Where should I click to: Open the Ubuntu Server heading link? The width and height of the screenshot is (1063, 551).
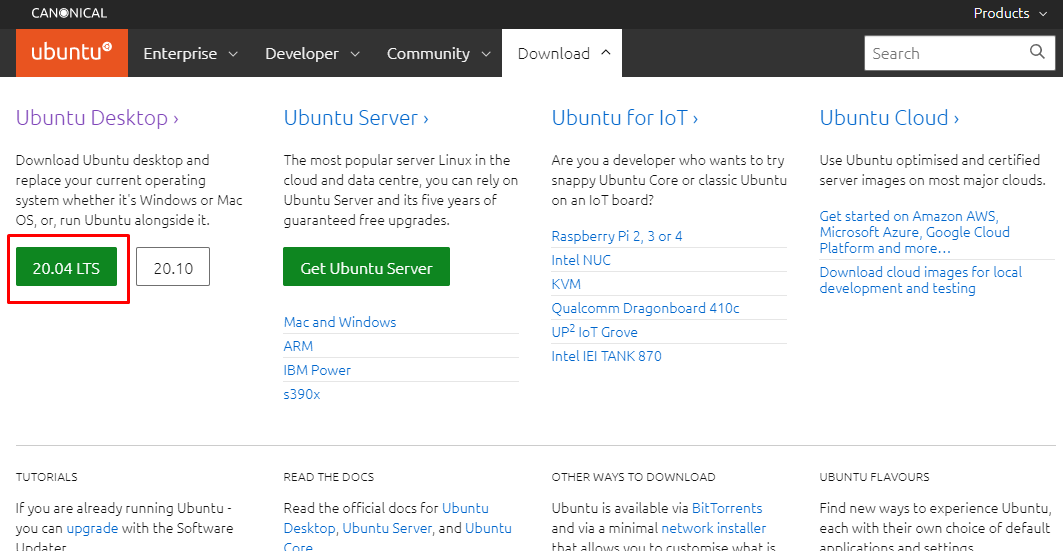tap(356, 118)
